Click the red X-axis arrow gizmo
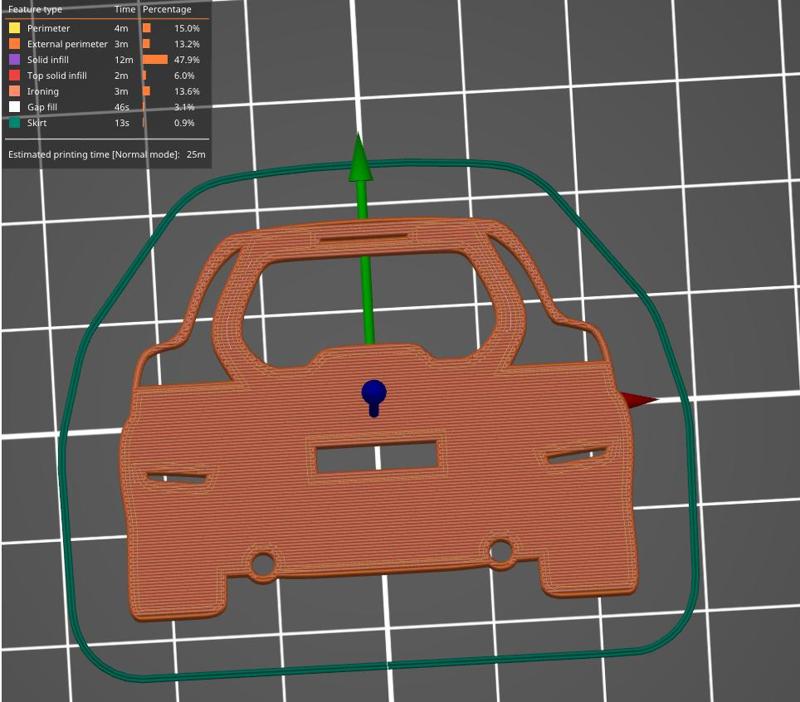 [x=638, y=399]
